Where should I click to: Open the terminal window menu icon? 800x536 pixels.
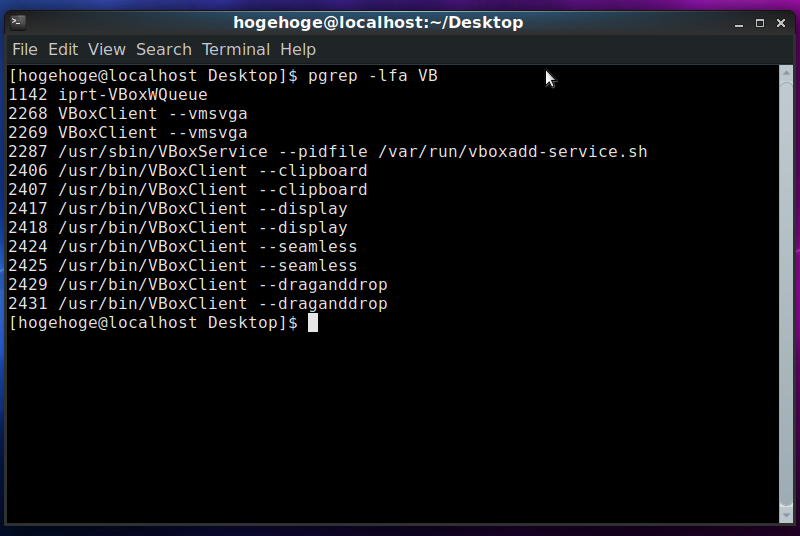[18, 21]
